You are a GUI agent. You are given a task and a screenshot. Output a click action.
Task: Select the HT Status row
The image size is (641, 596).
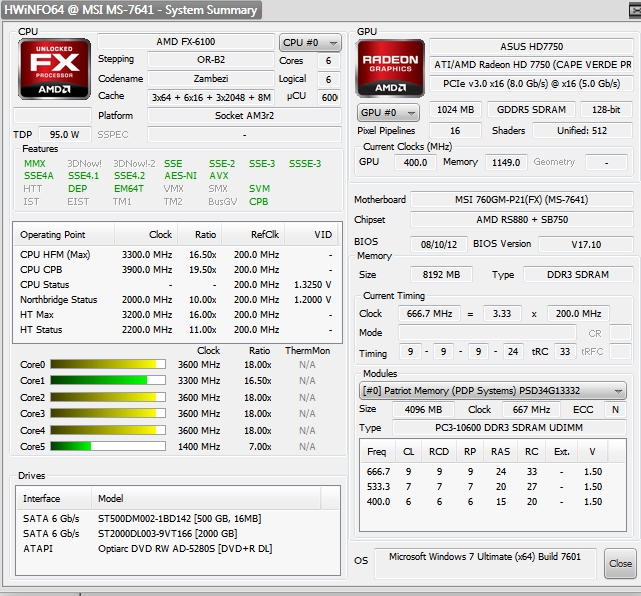(x=177, y=329)
